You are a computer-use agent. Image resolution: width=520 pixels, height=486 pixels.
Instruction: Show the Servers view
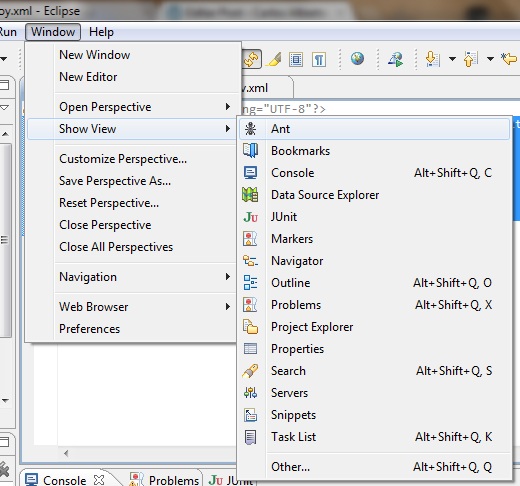(x=374, y=393)
